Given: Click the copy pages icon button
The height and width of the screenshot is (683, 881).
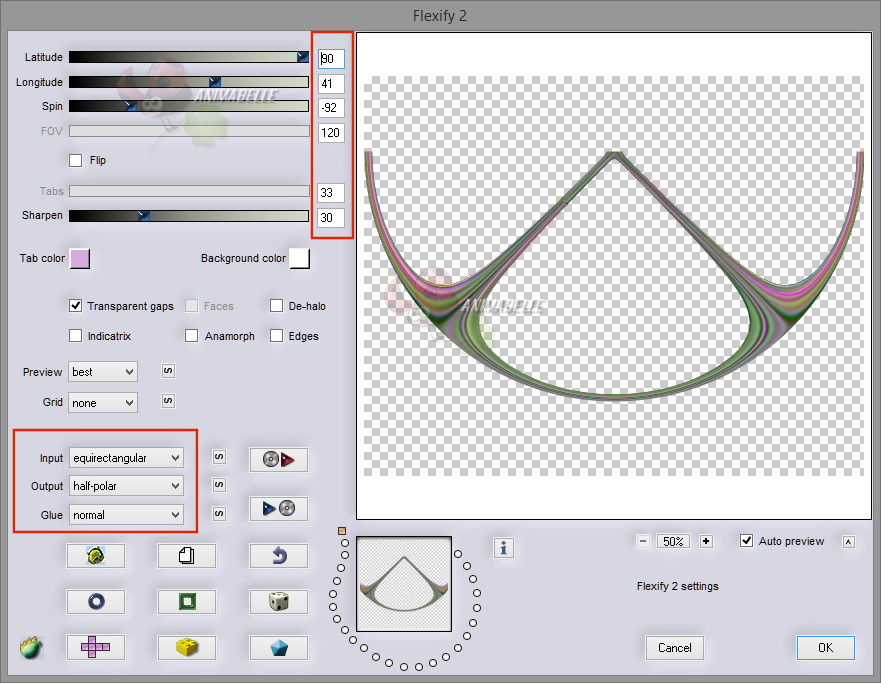Looking at the screenshot, I should 187,555.
